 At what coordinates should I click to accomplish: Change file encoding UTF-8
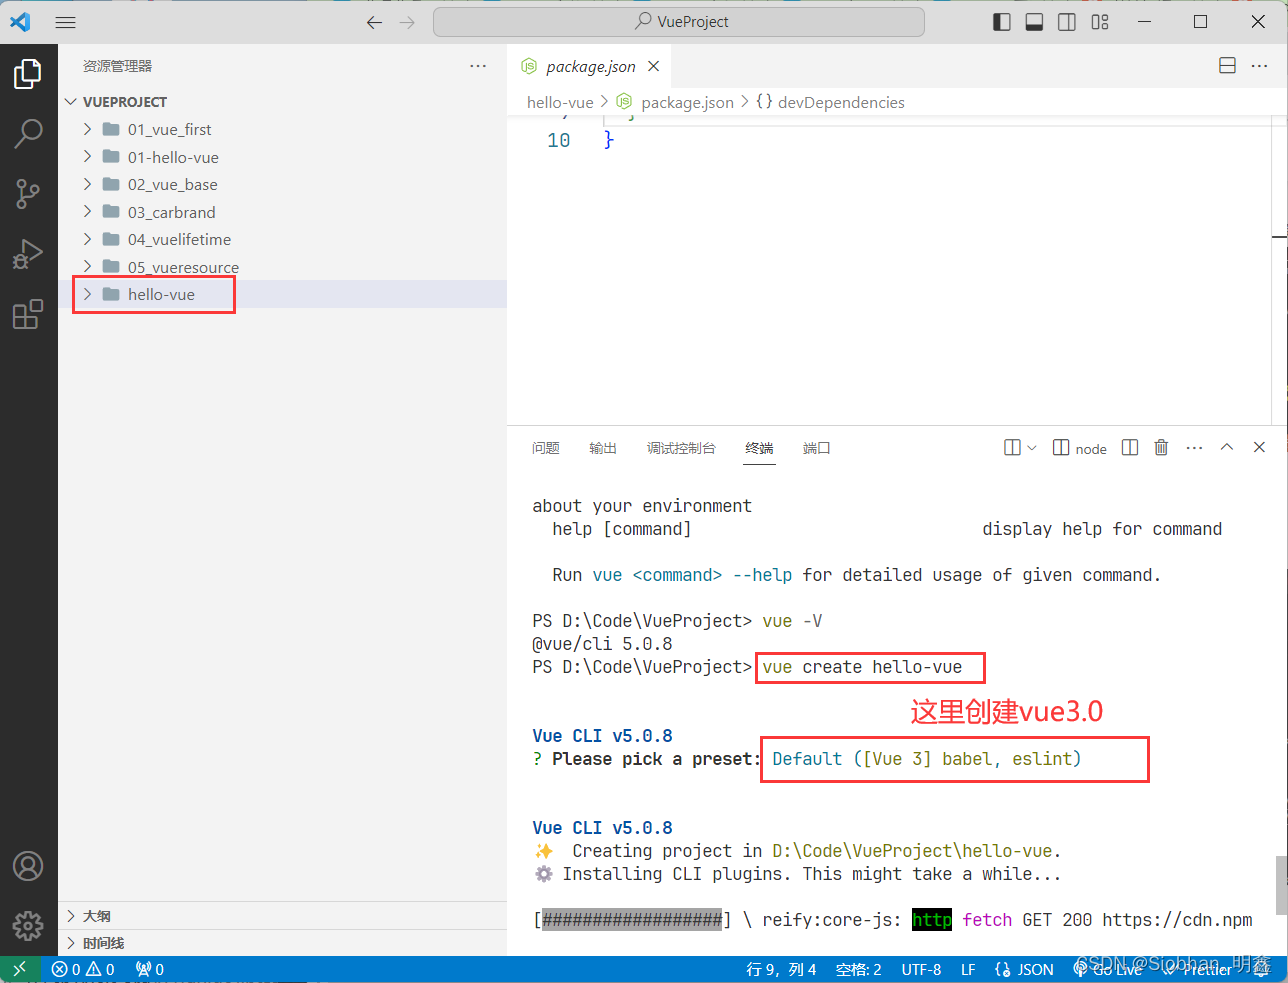pos(921,969)
